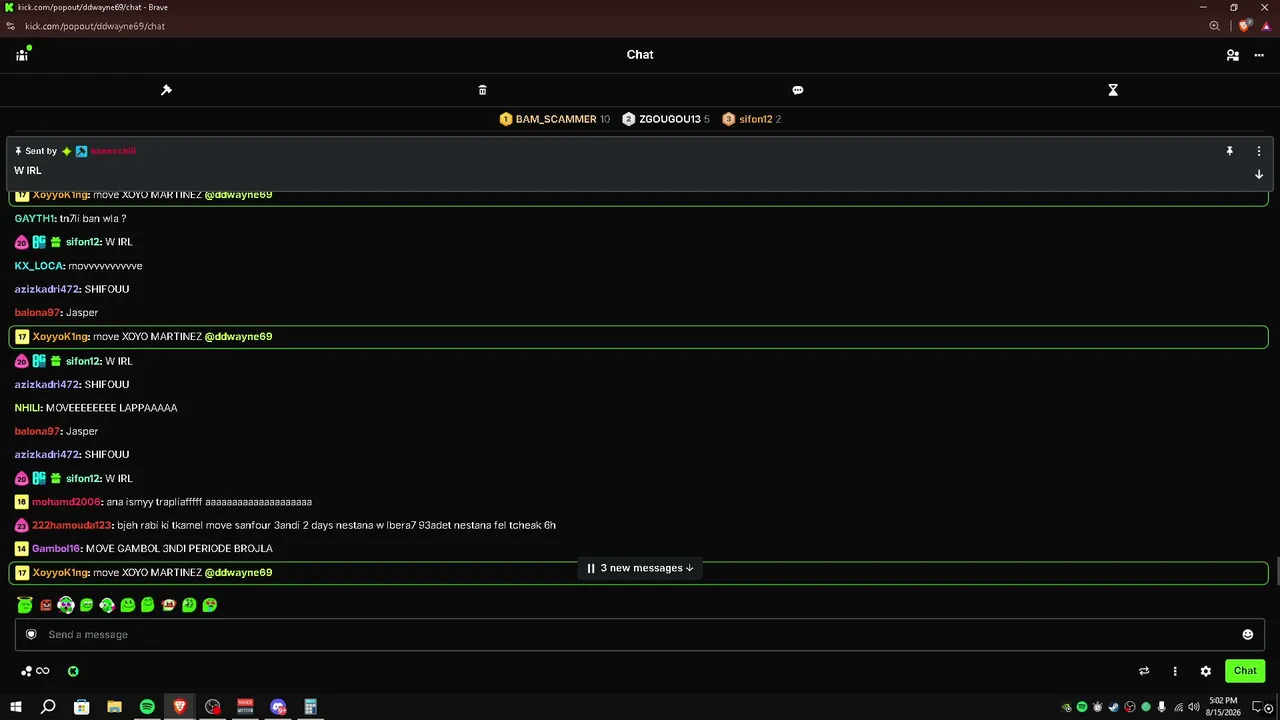Jump to the 3 new messages
Image resolution: width=1280 pixels, height=720 pixels.
640,568
